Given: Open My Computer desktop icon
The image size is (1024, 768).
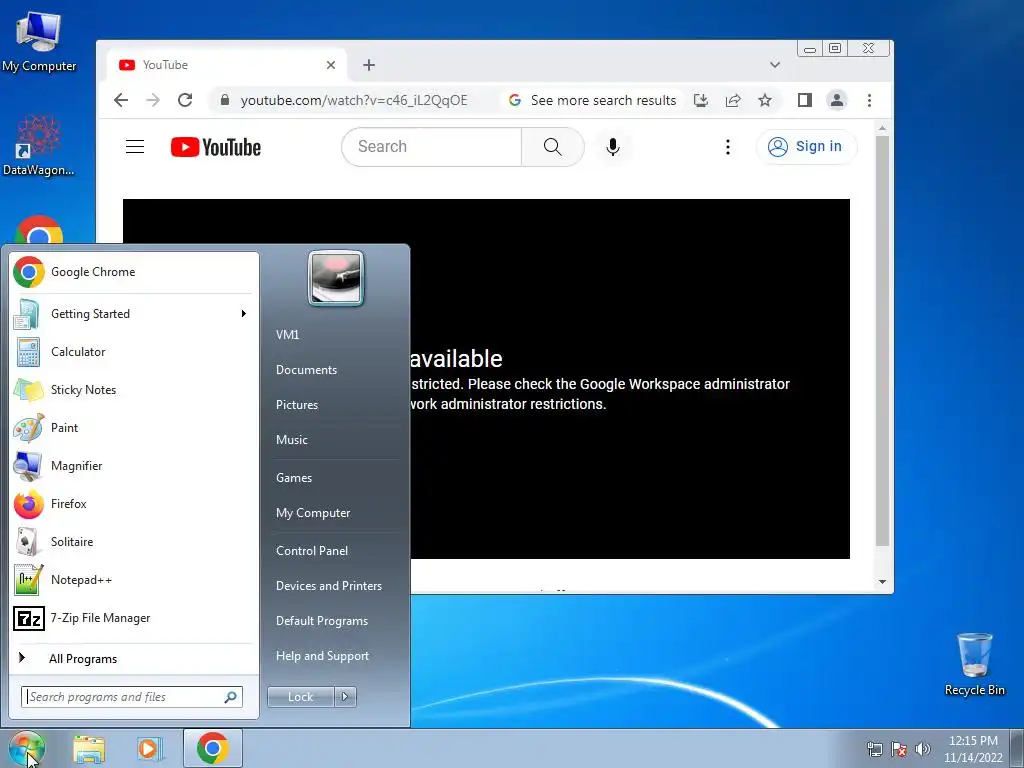Looking at the screenshot, I should tap(39, 40).
